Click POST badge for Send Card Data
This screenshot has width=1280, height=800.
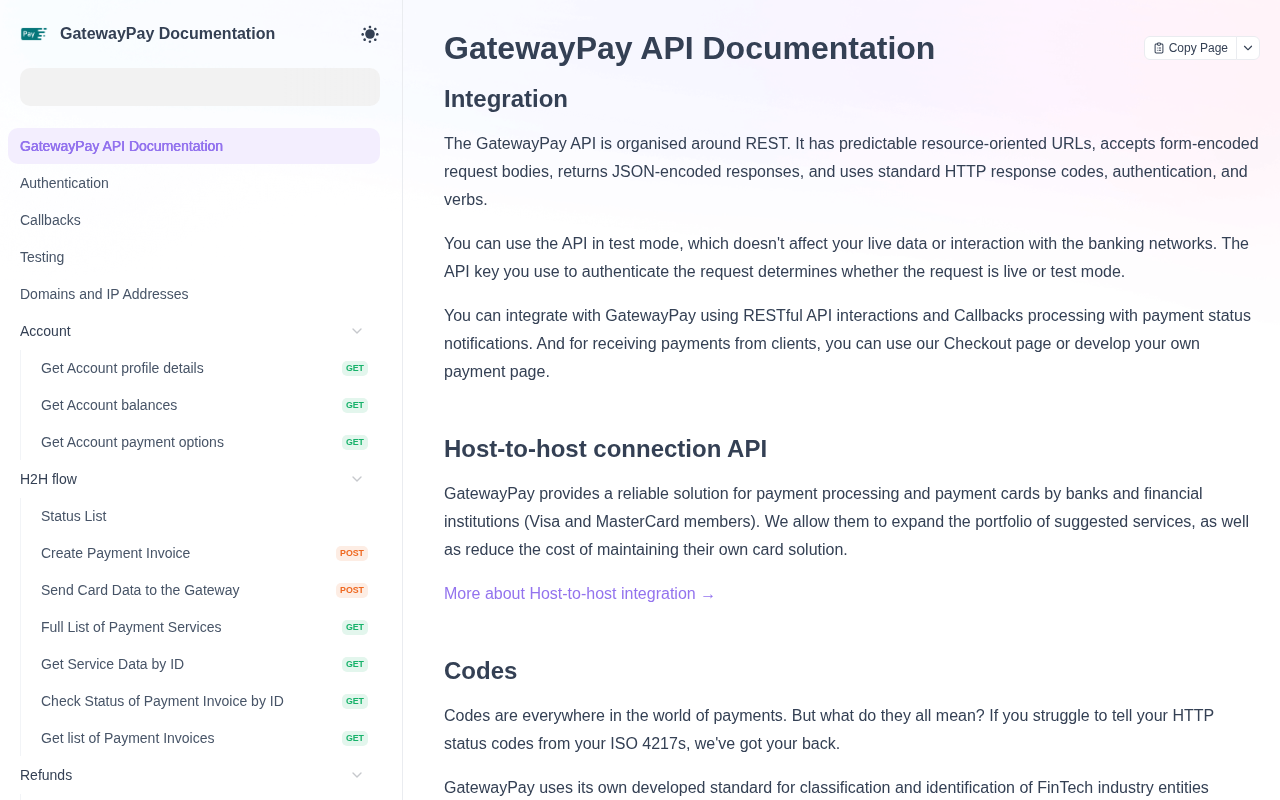[x=352, y=590]
